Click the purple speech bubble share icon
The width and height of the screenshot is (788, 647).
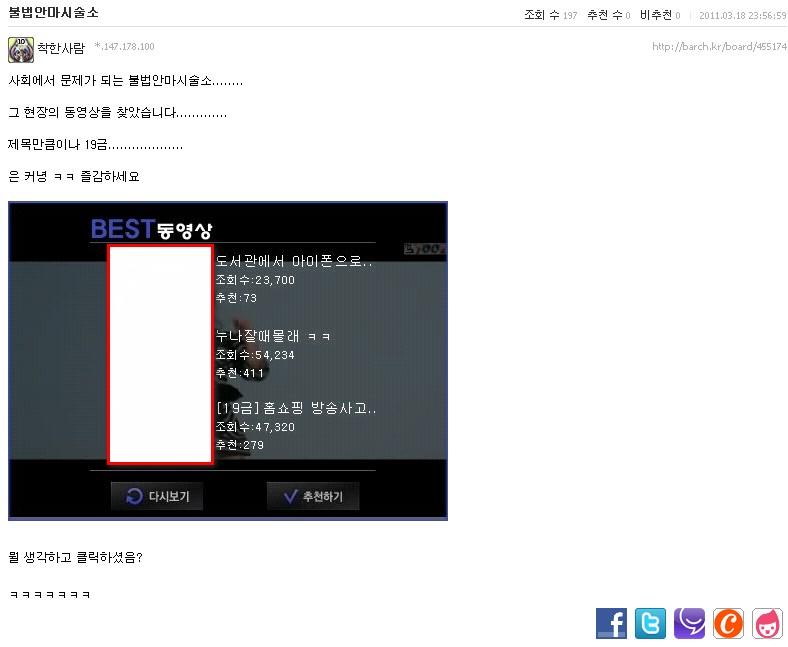click(689, 623)
